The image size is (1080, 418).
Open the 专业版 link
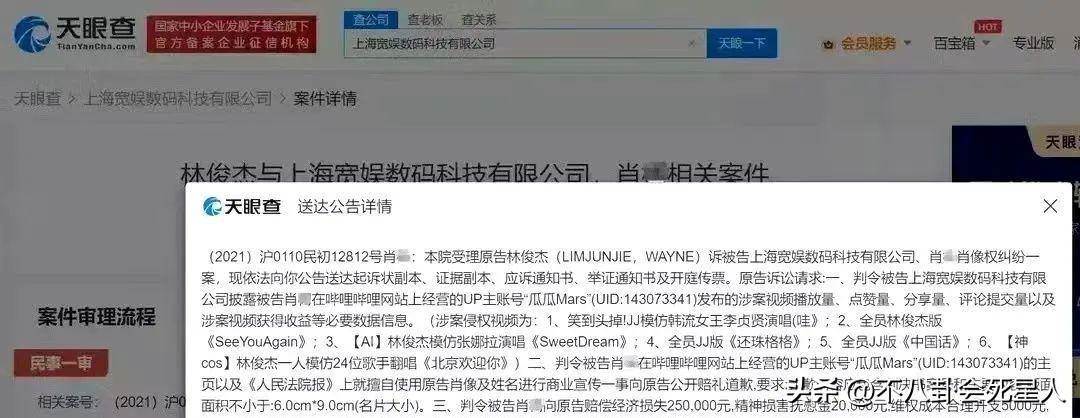click(1033, 43)
